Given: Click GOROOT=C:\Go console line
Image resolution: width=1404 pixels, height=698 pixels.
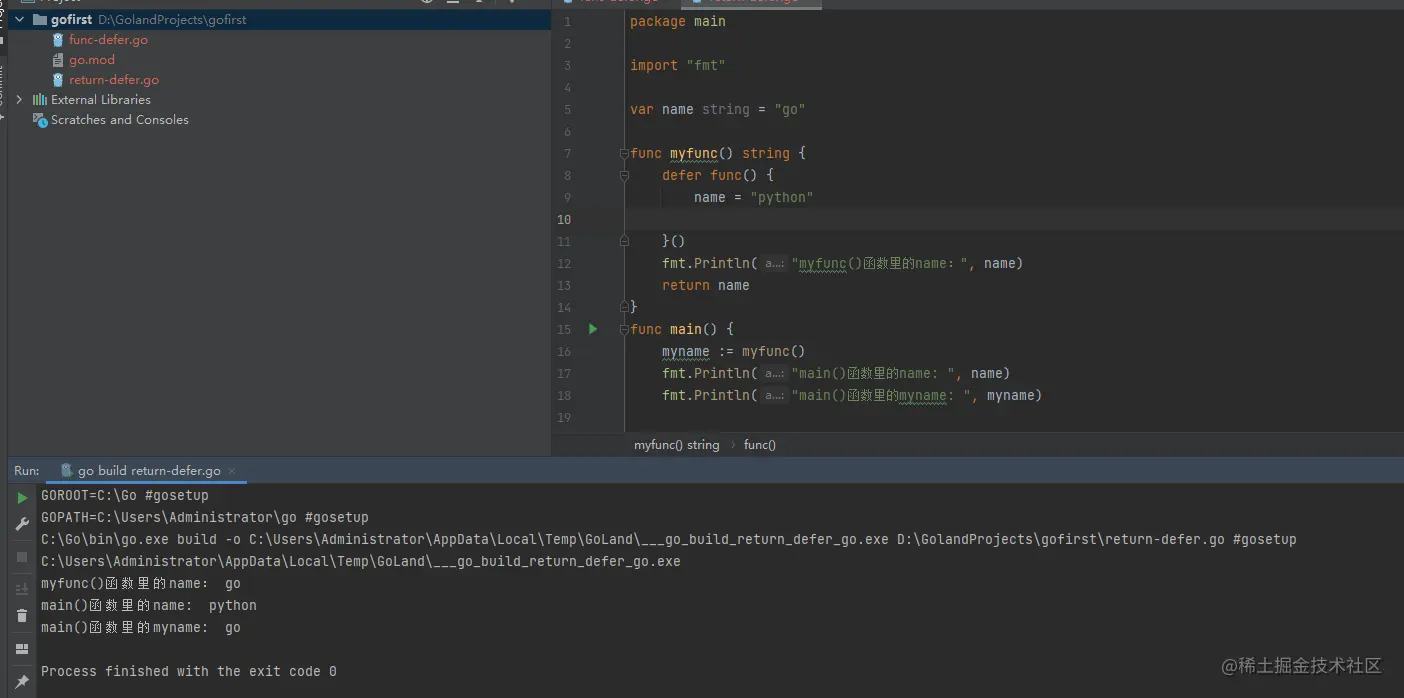Looking at the screenshot, I should pos(125,496).
